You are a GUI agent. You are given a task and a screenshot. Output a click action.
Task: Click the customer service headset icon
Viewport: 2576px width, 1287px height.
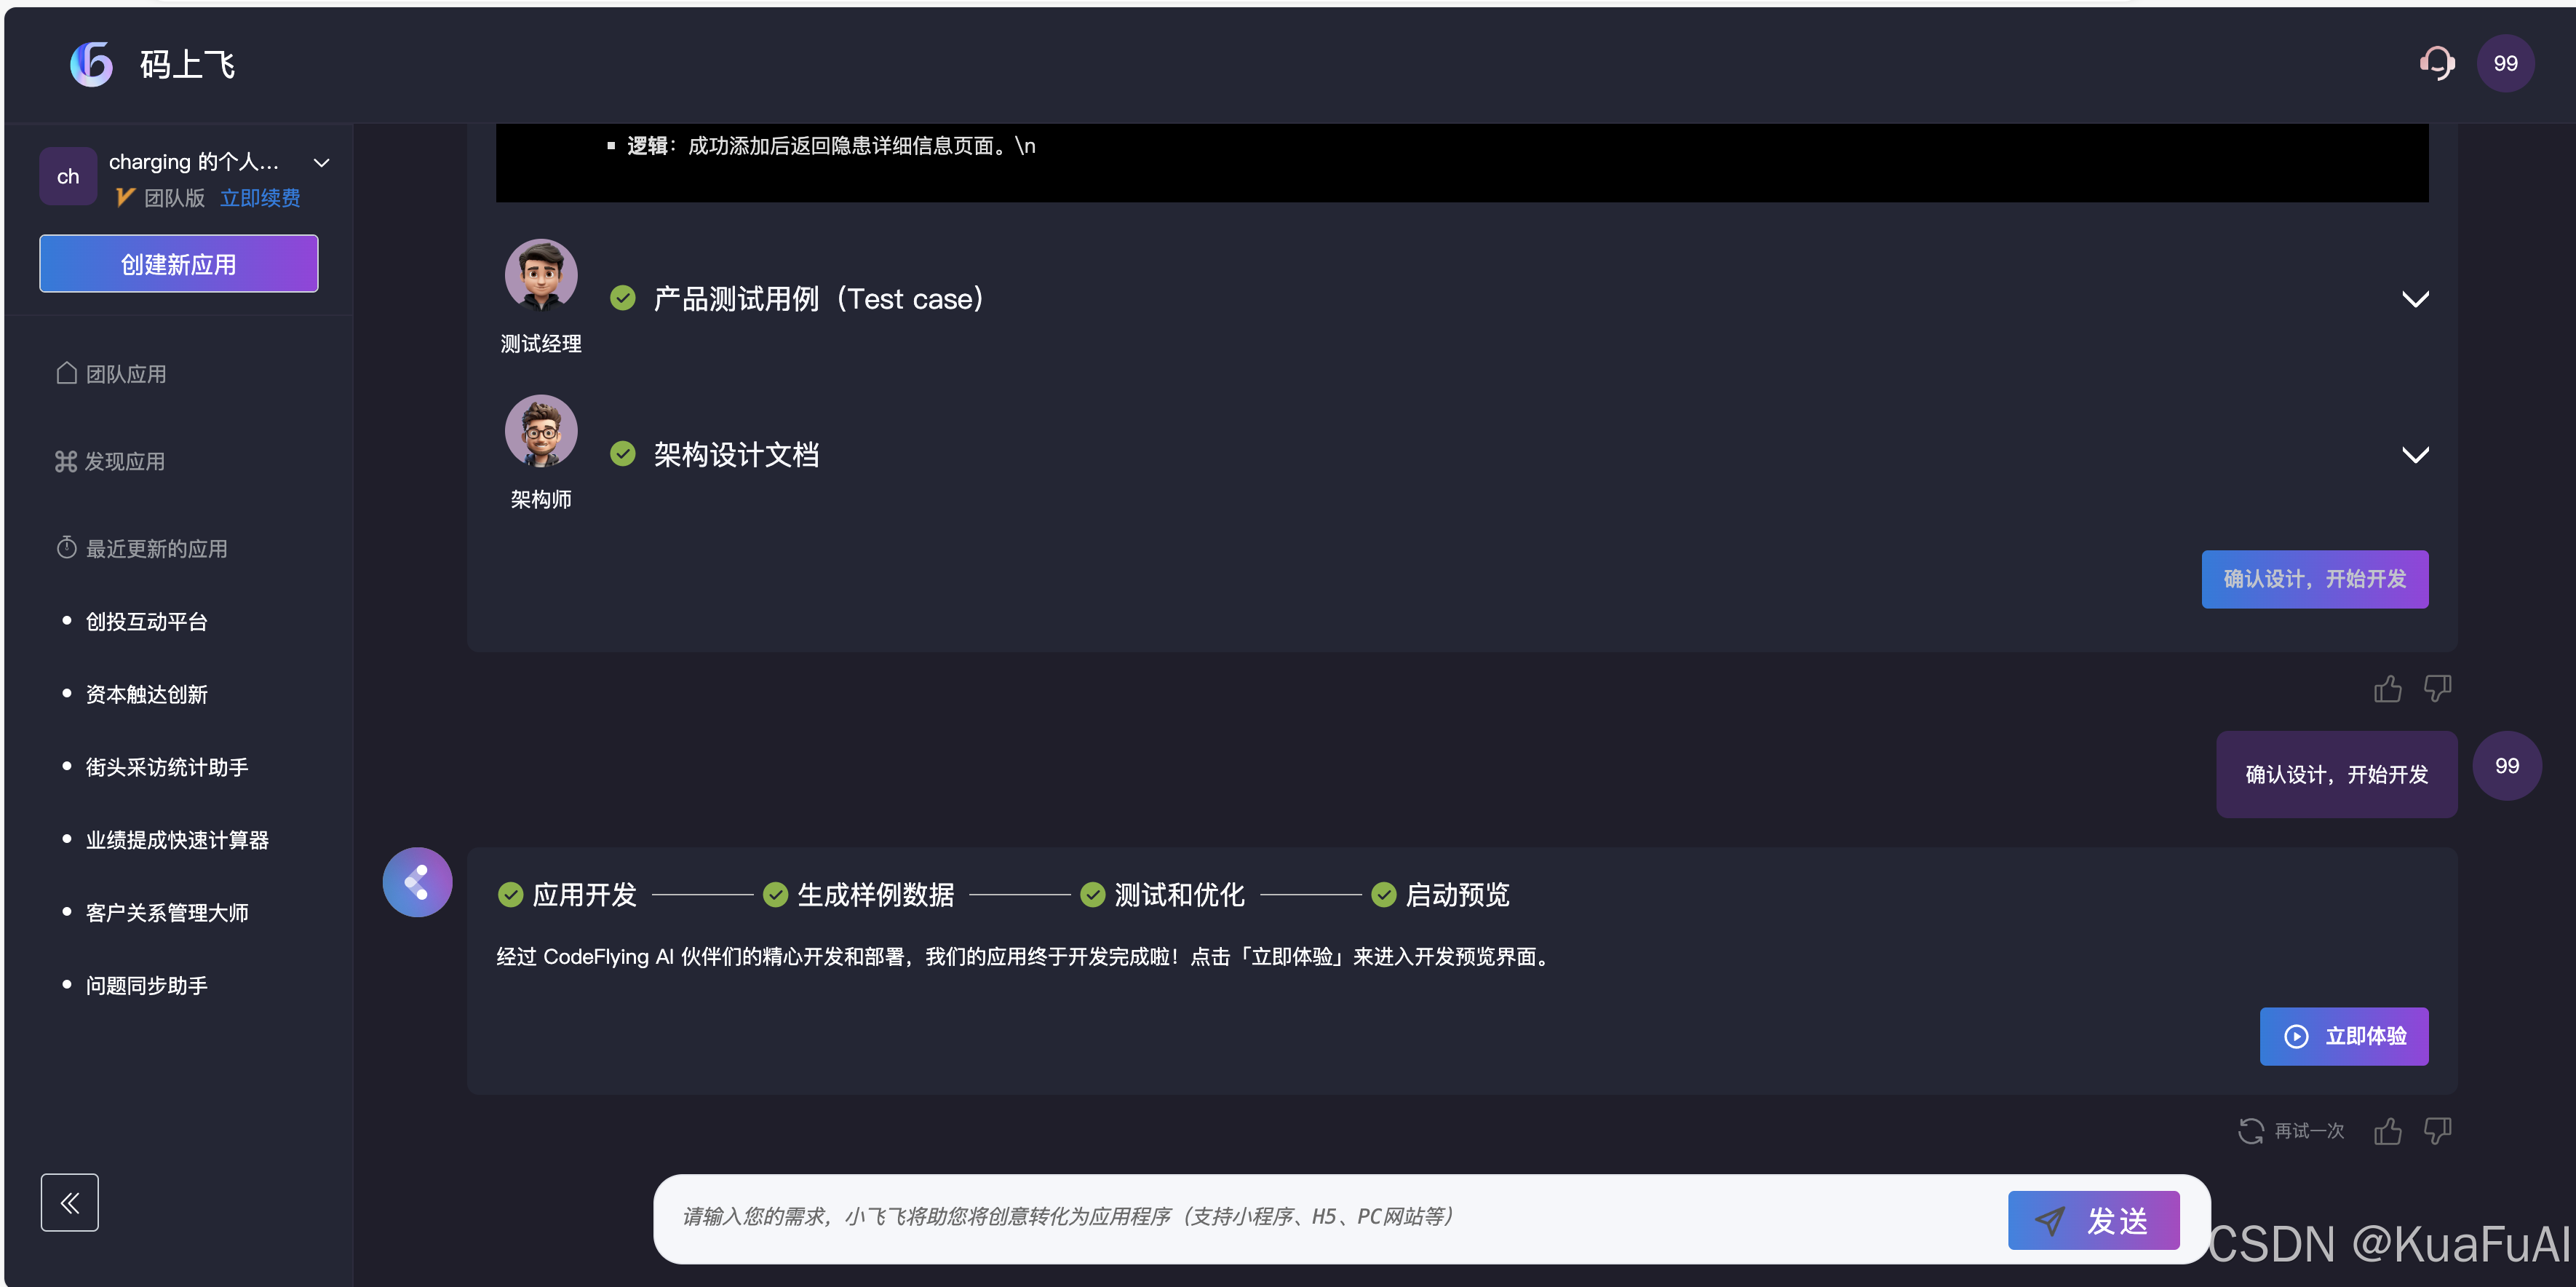pos(2437,64)
